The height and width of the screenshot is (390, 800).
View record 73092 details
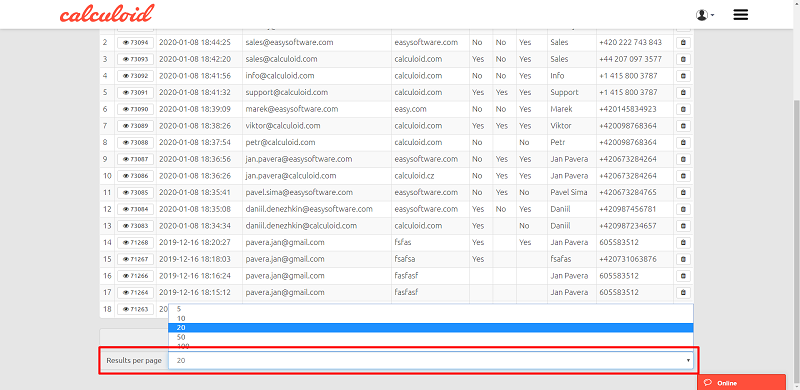(135, 76)
